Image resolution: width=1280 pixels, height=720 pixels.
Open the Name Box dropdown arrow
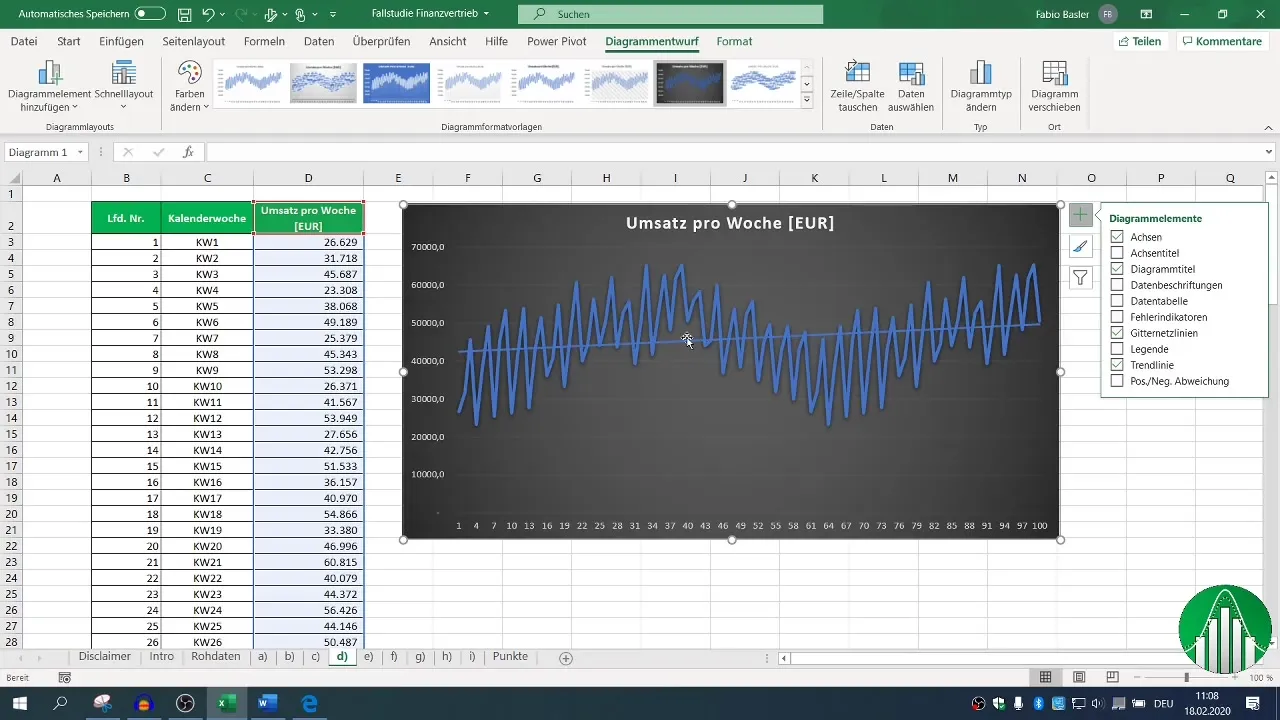point(80,152)
